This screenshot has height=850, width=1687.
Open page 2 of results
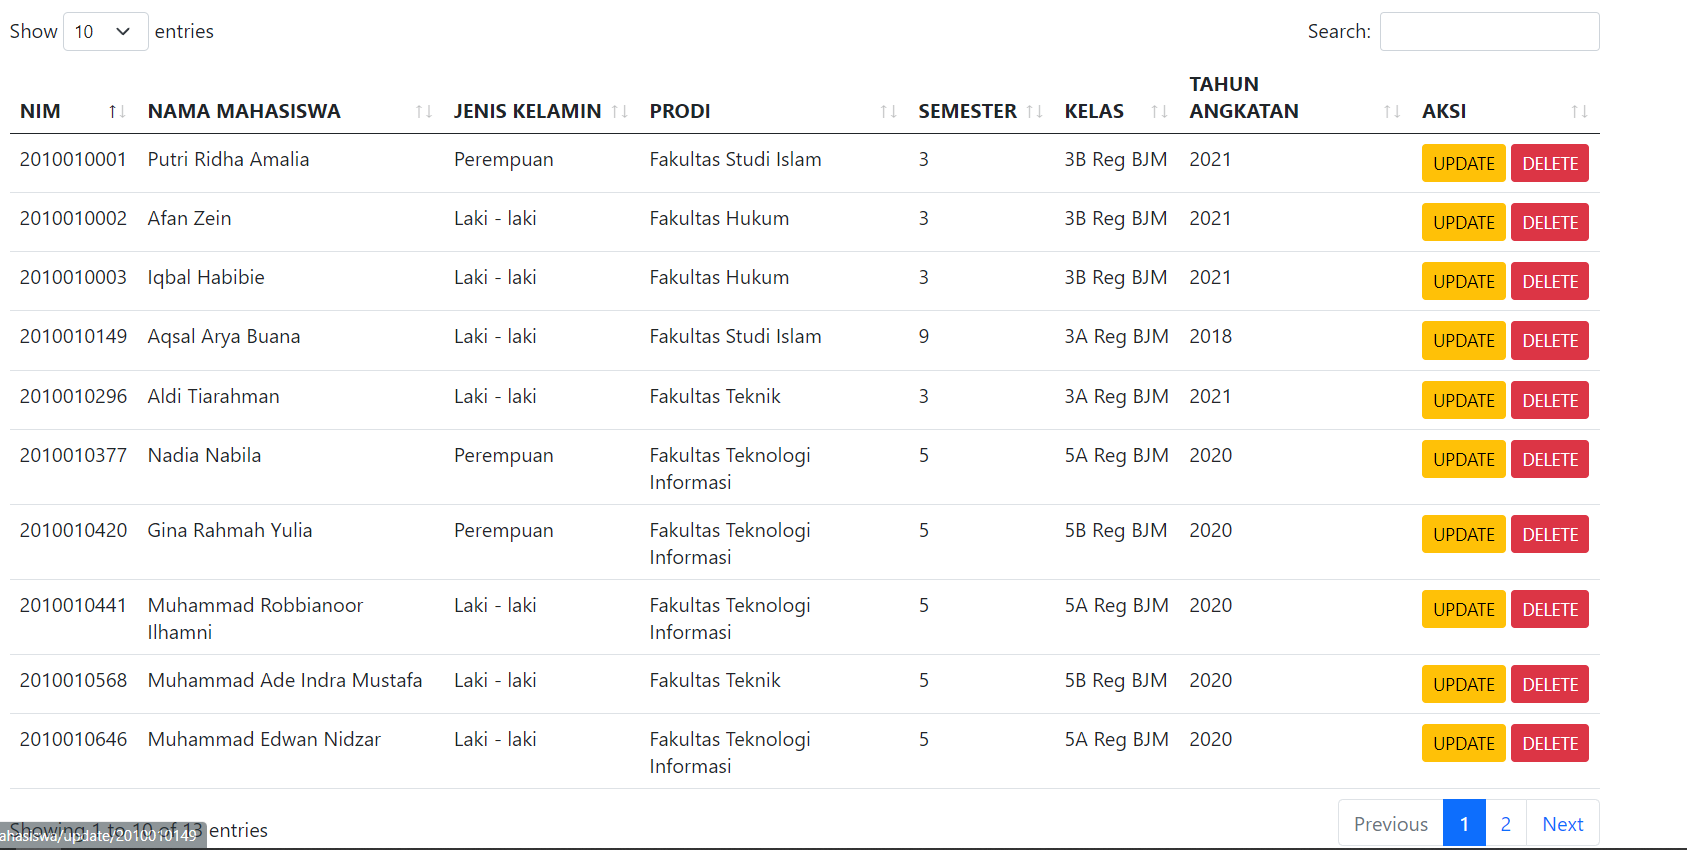(x=1505, y=823)
